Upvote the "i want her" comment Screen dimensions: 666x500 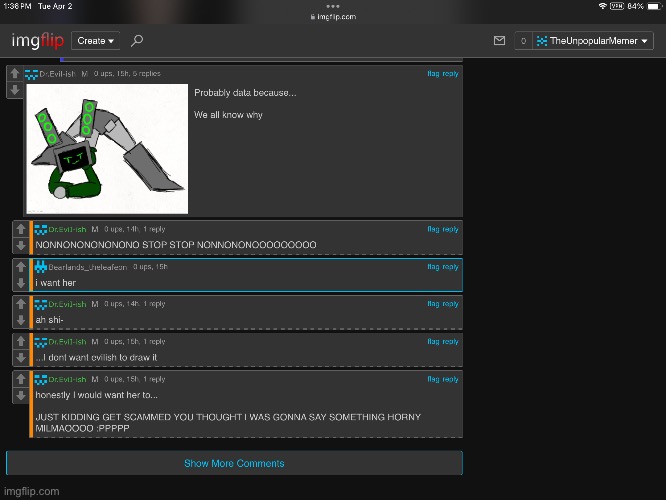click(21, 267)
